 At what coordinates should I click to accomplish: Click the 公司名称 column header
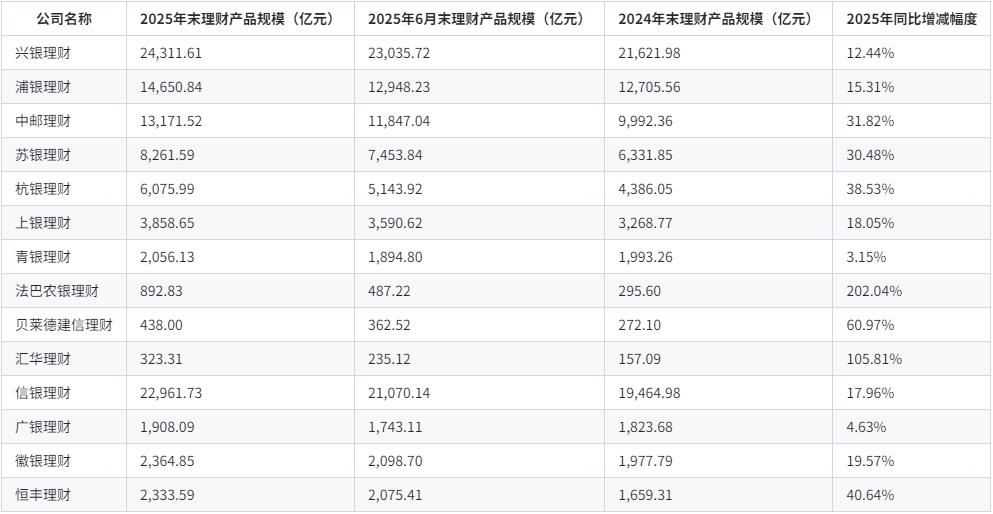coord(64,19)
